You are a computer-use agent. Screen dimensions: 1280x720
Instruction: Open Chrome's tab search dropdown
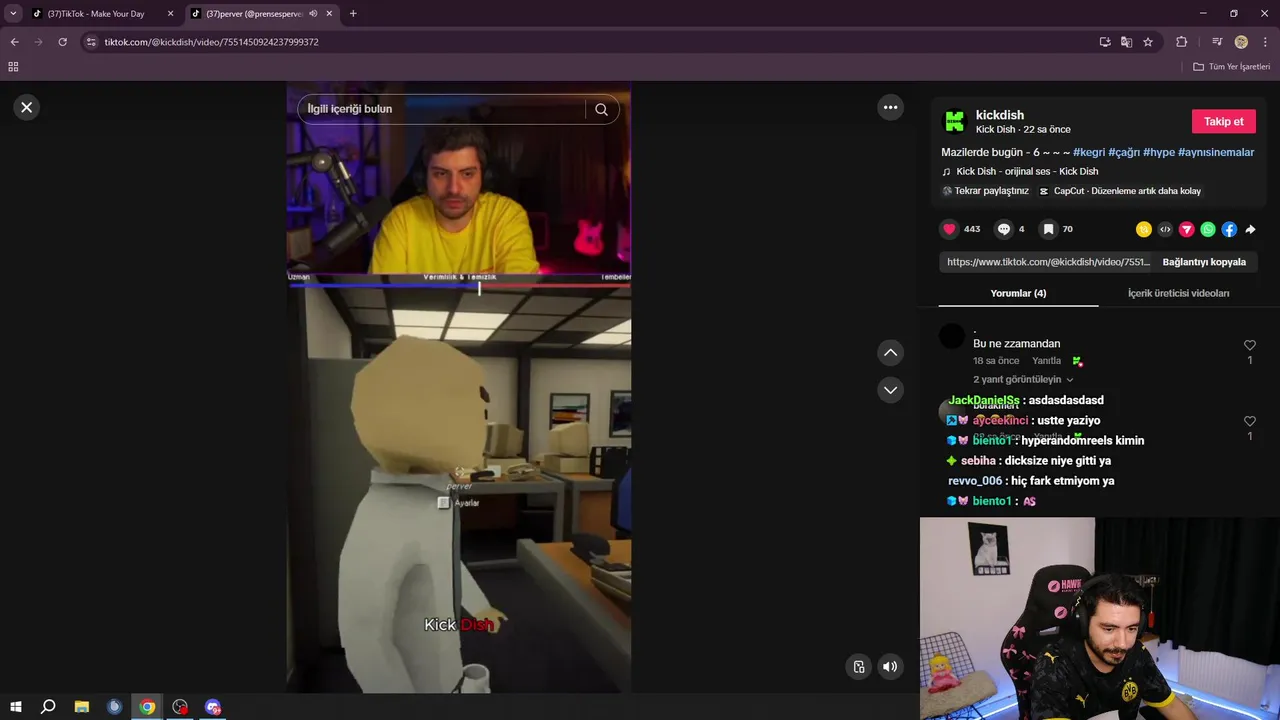(13, 14)
